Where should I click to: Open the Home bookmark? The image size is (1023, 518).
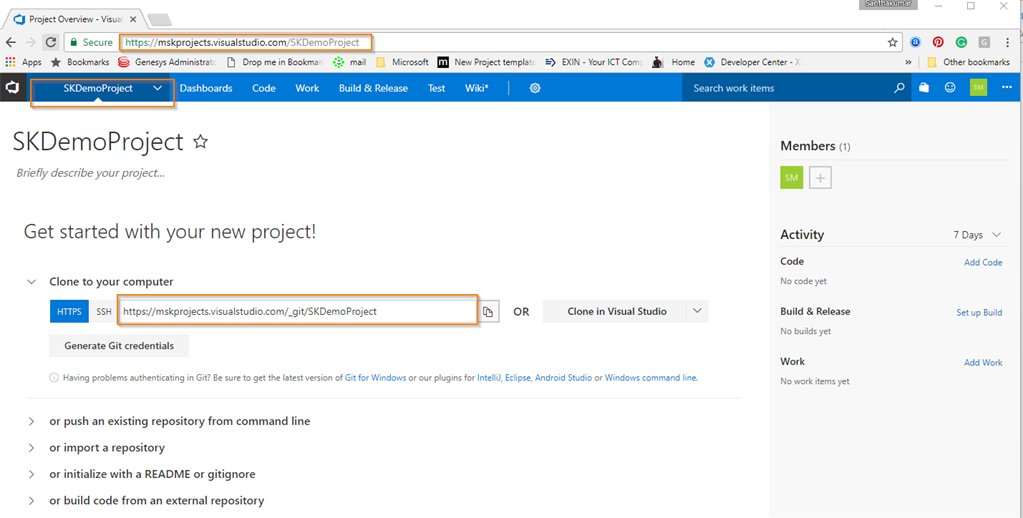click(674, 62)
